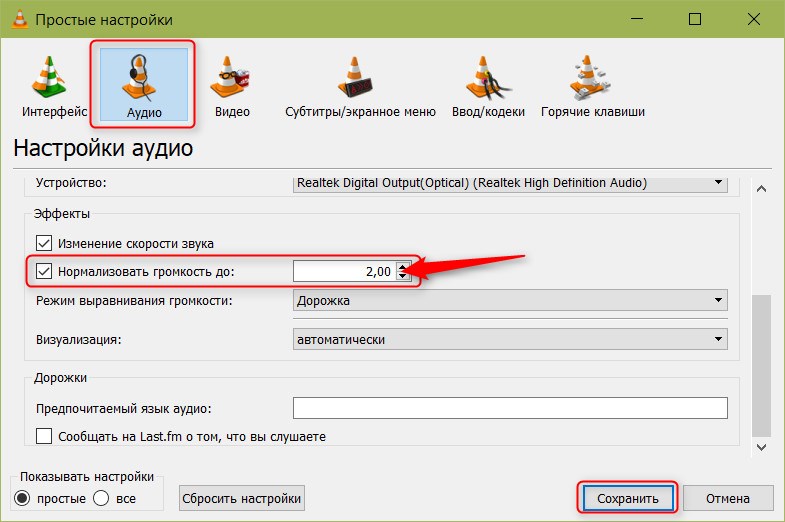Image resolution: width=785 pixels, height=522 pixels.
Task: Click the Показывать настройки label
Action: (87, 476)
